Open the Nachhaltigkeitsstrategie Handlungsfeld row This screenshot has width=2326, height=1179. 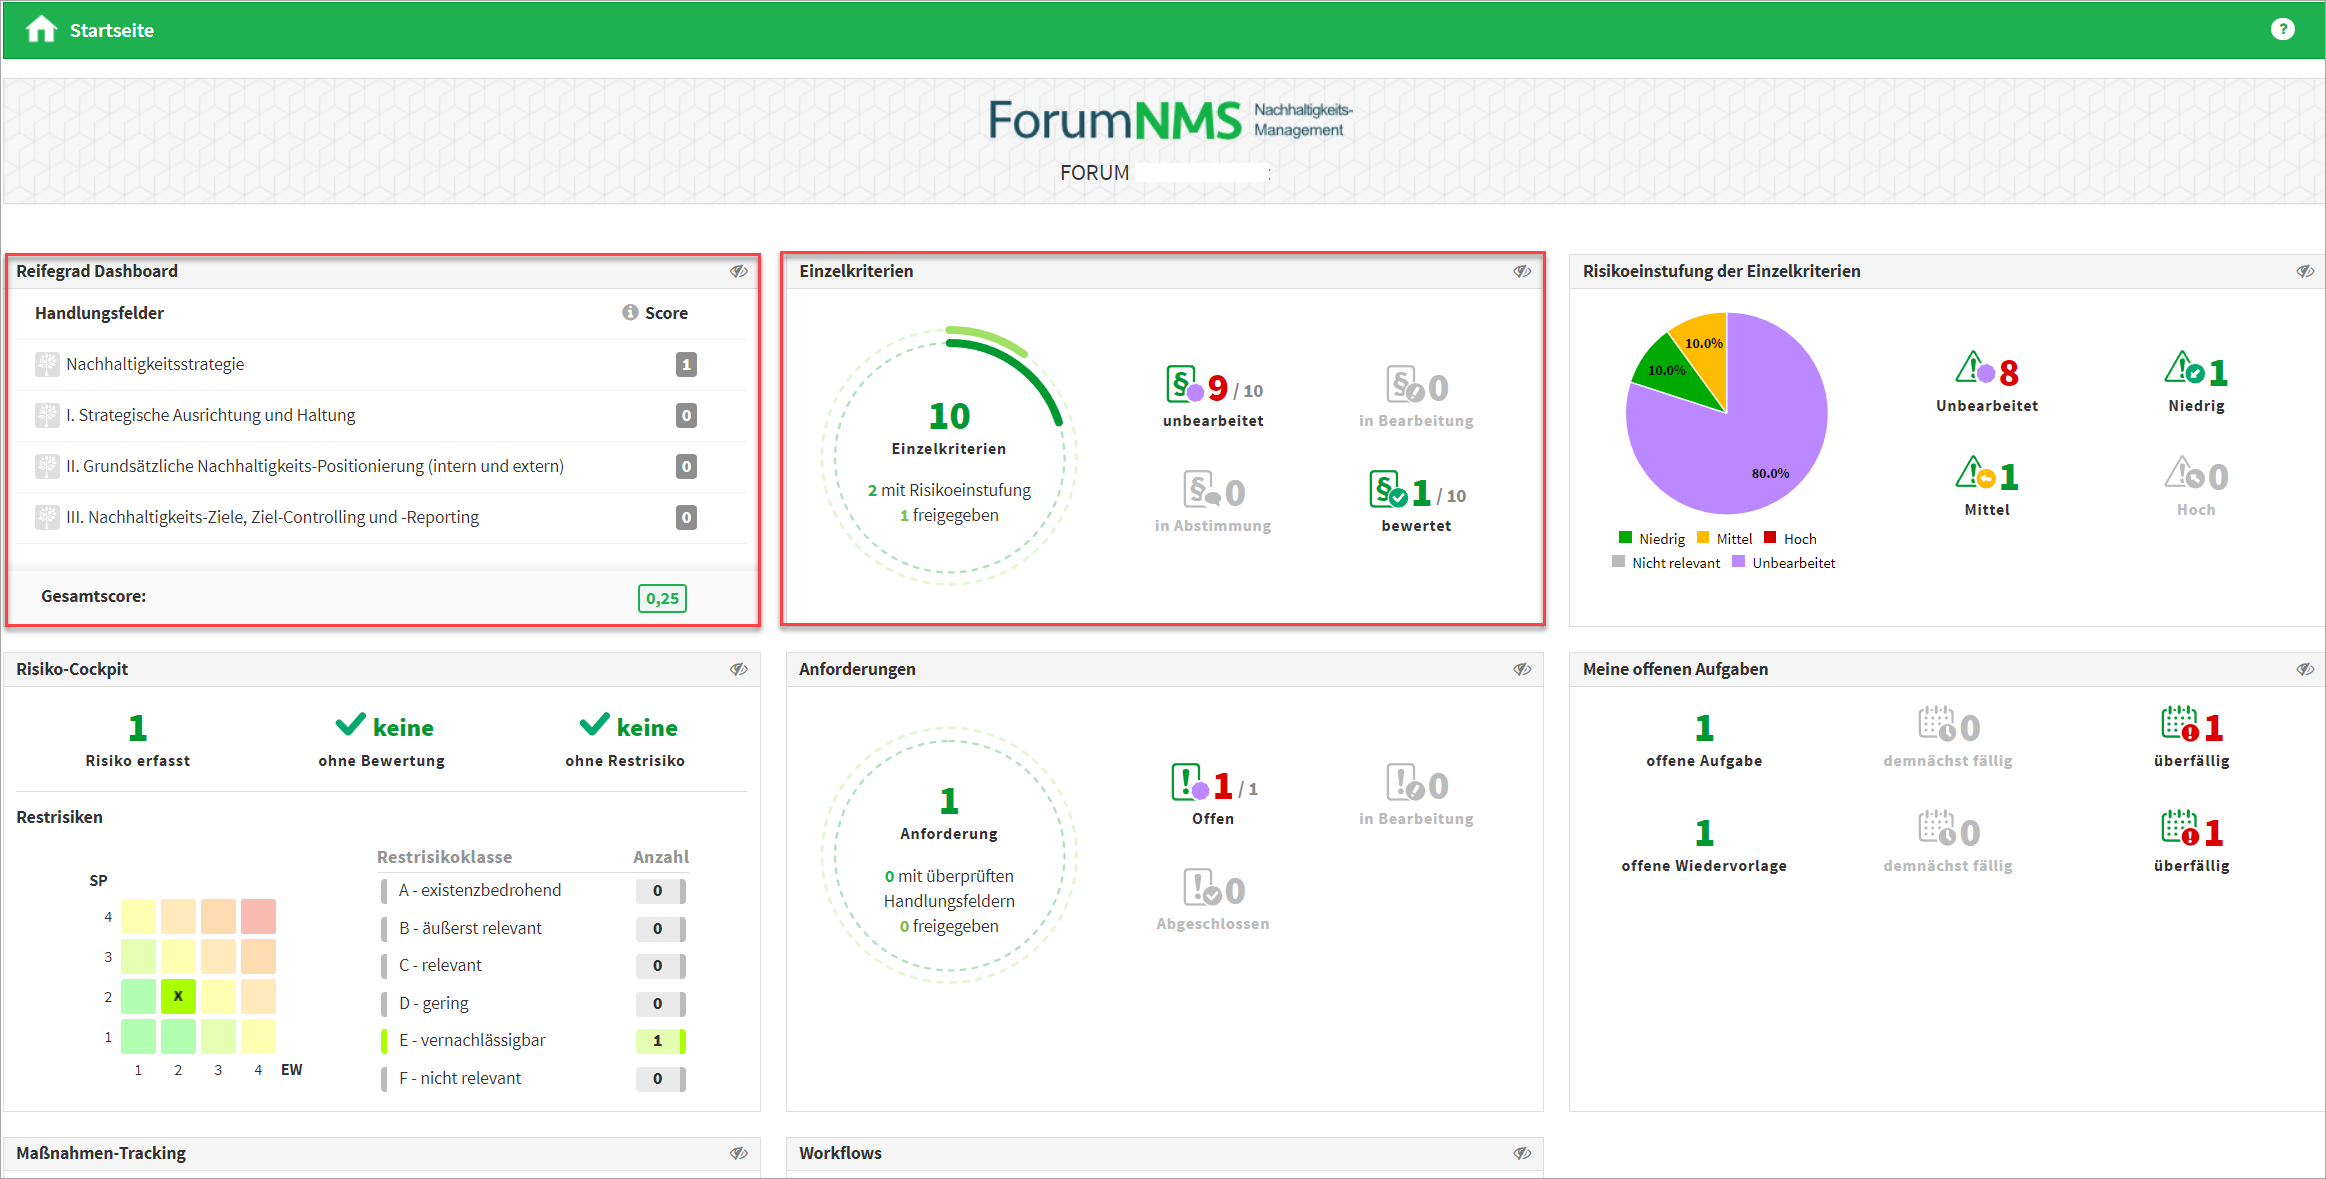[x=155, y=364]
